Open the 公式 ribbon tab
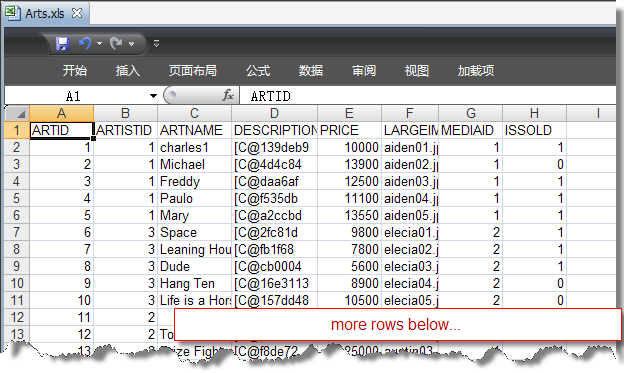 pos(258,71)
